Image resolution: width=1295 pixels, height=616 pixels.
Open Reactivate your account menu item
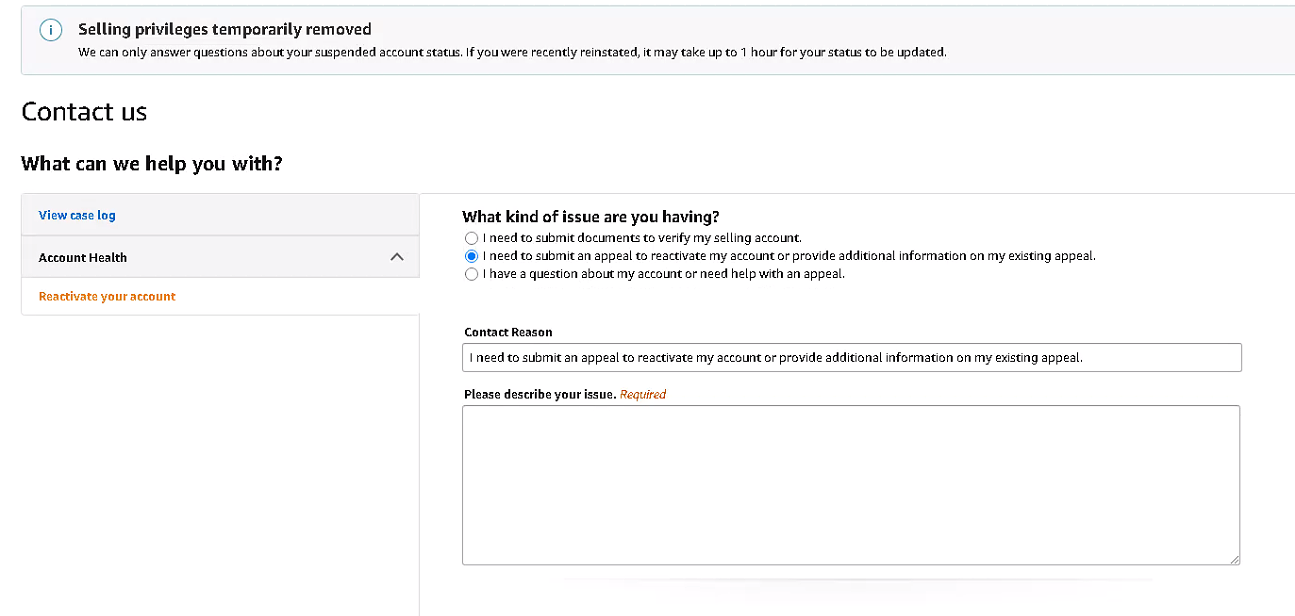click(x=107, y=296)
